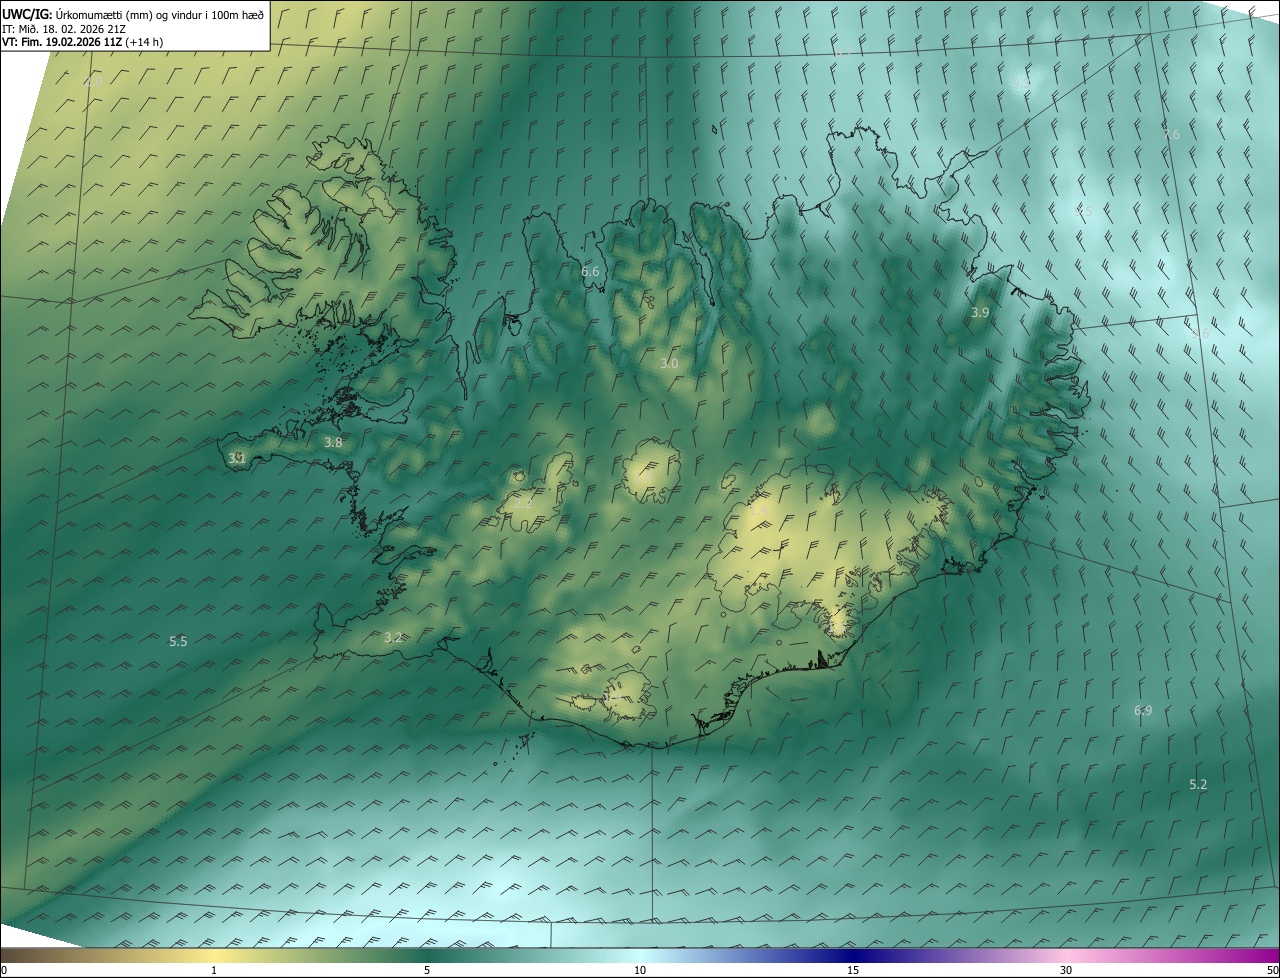1280x978 pixels.
Task: Click the 3.8 value label near Snæfellsnes
Action: coord(333,442)
